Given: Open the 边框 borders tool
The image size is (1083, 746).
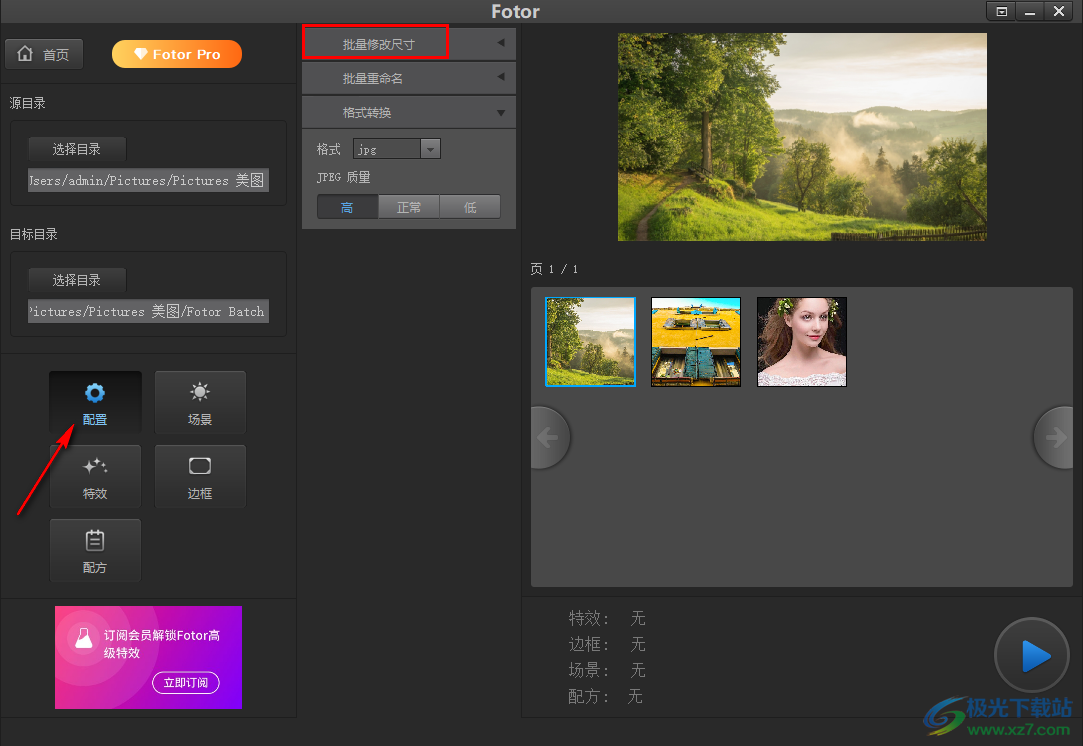Looking at the screenshot, I should [200, 477].
